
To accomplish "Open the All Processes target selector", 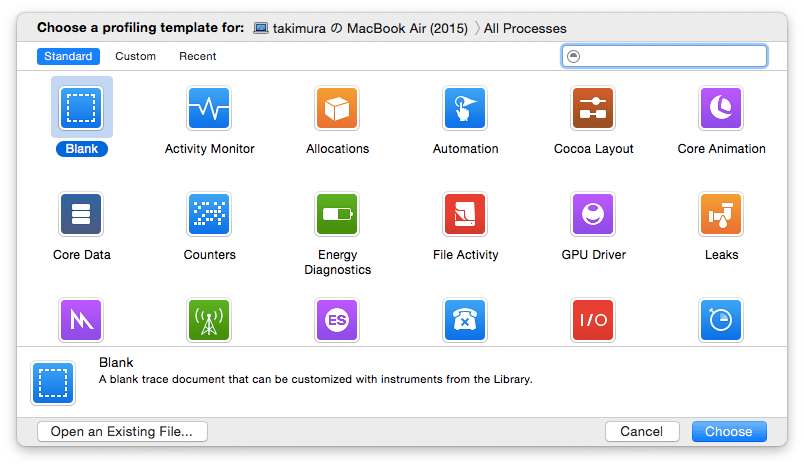I will pos(525,28).
